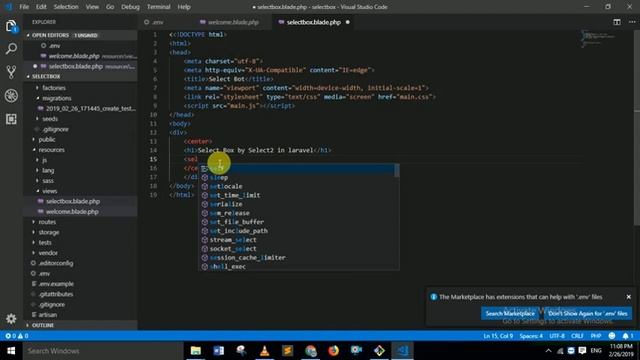The height and width of the screenshot is (360, 640).
Task: Expand the storage folder
Action: 49,232
